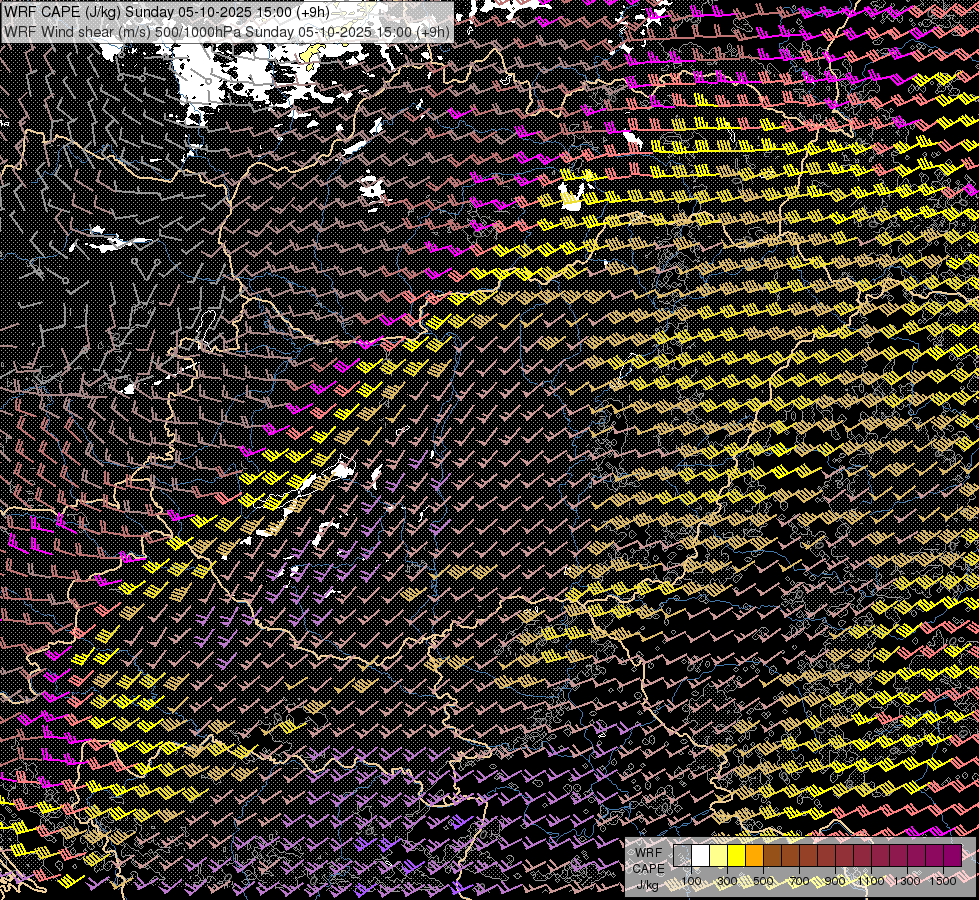Click the 900 legend tick label
979x900 pixels.
pos(835,881)
